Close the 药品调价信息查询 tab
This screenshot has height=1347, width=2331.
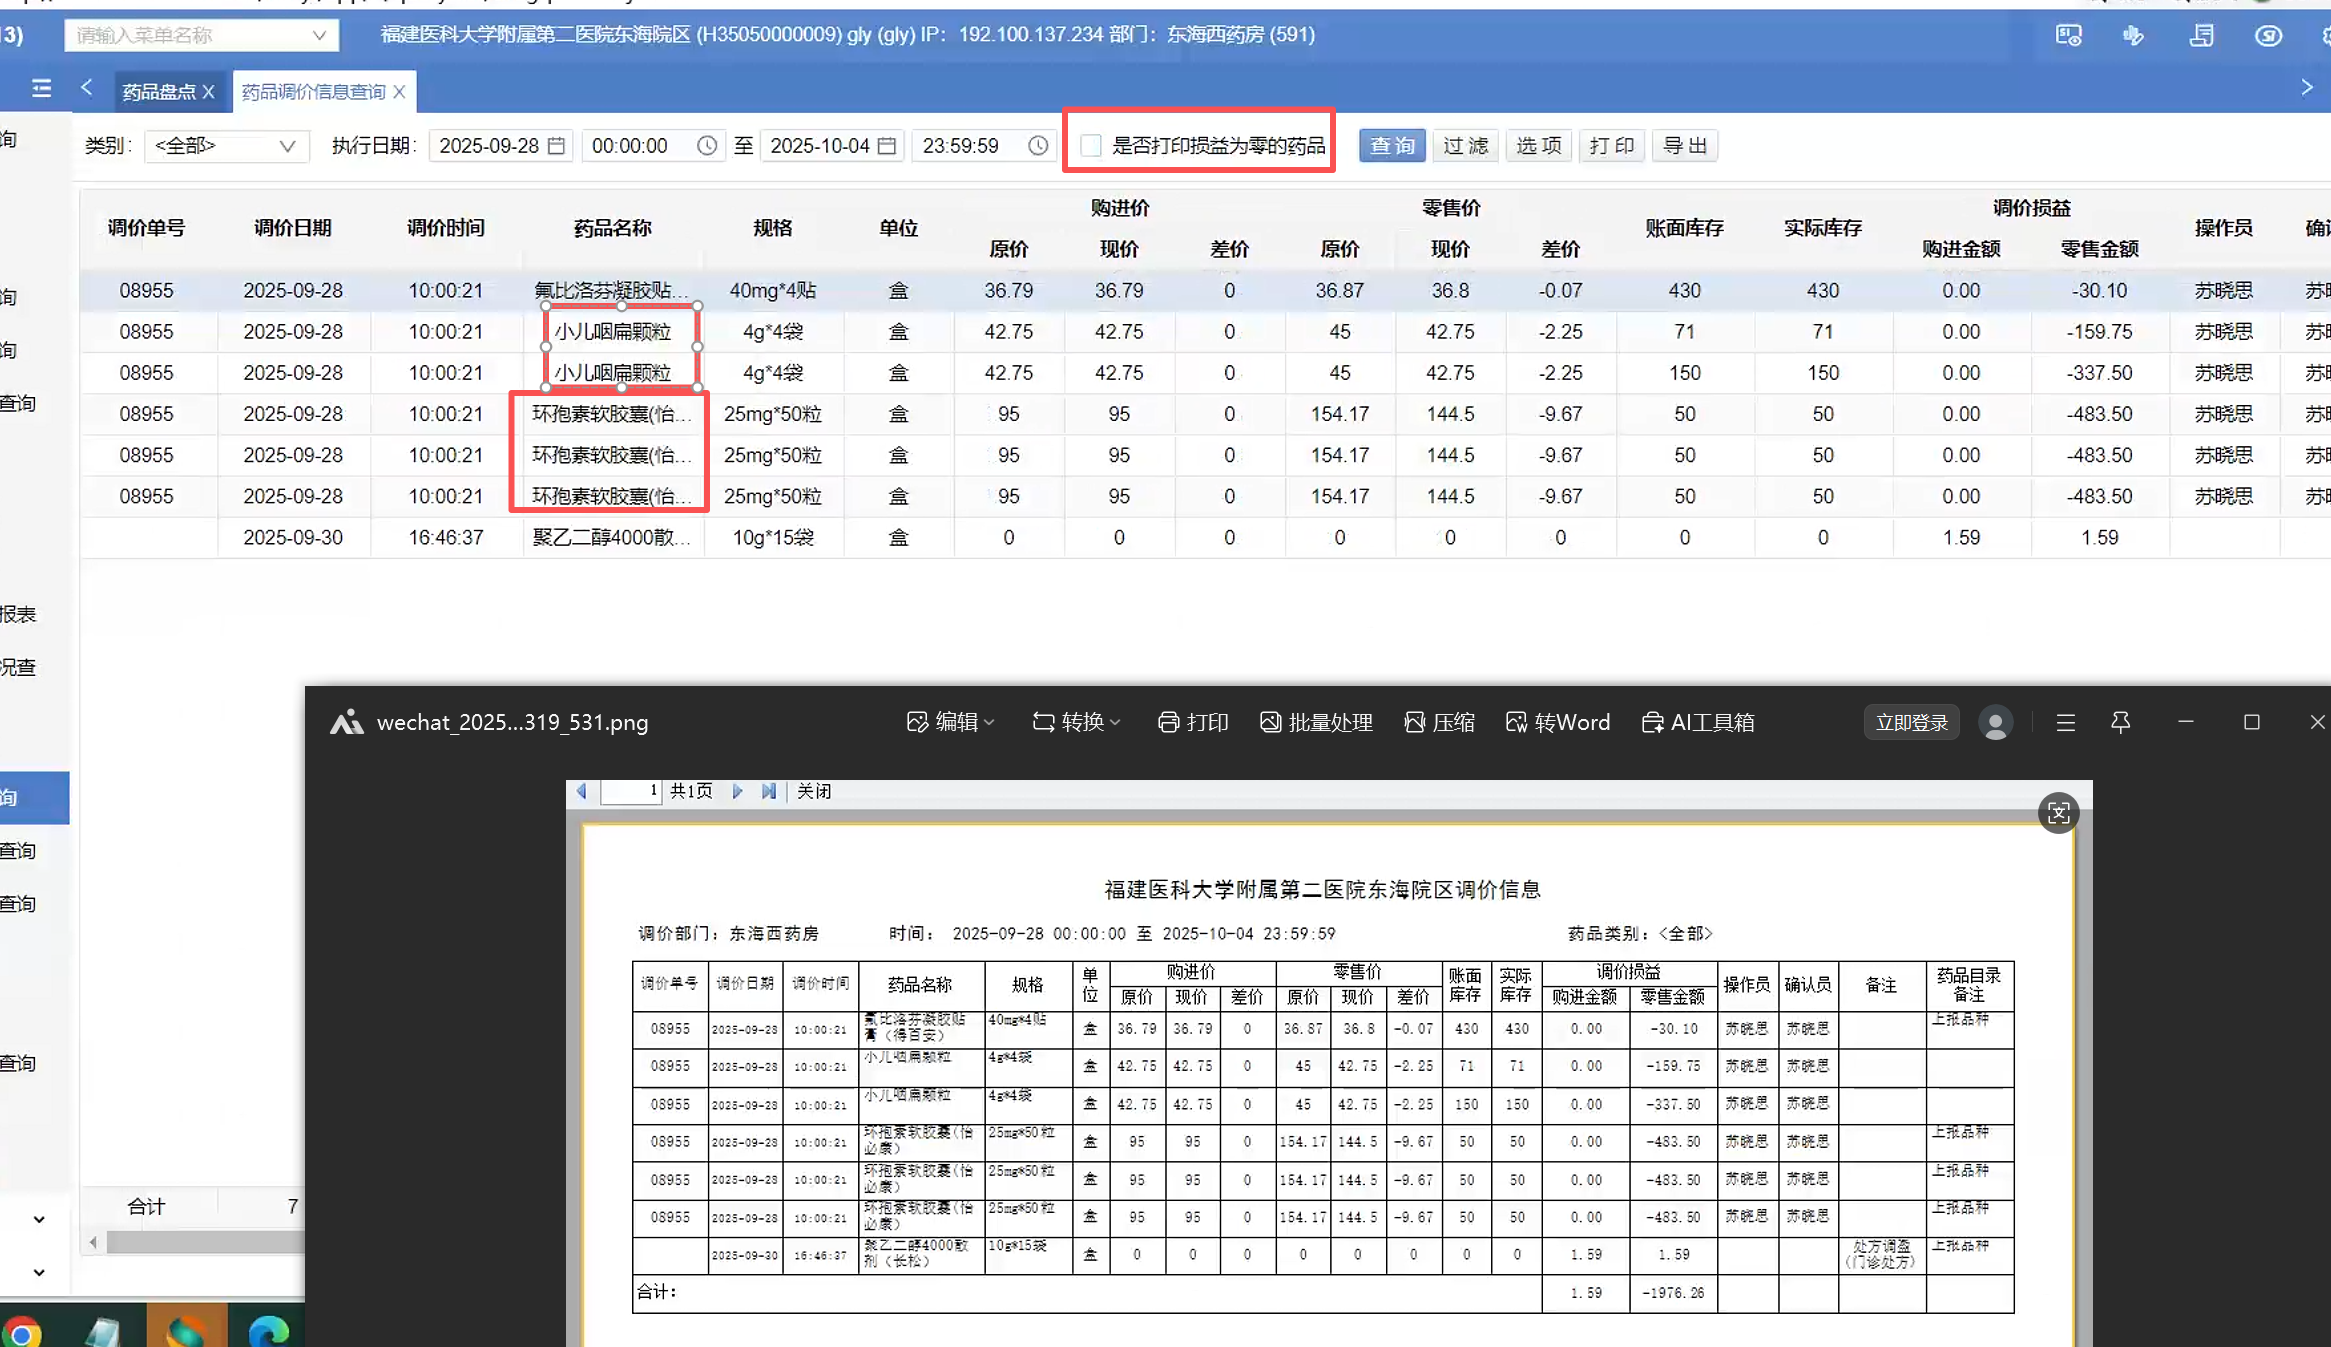[399, 92]
